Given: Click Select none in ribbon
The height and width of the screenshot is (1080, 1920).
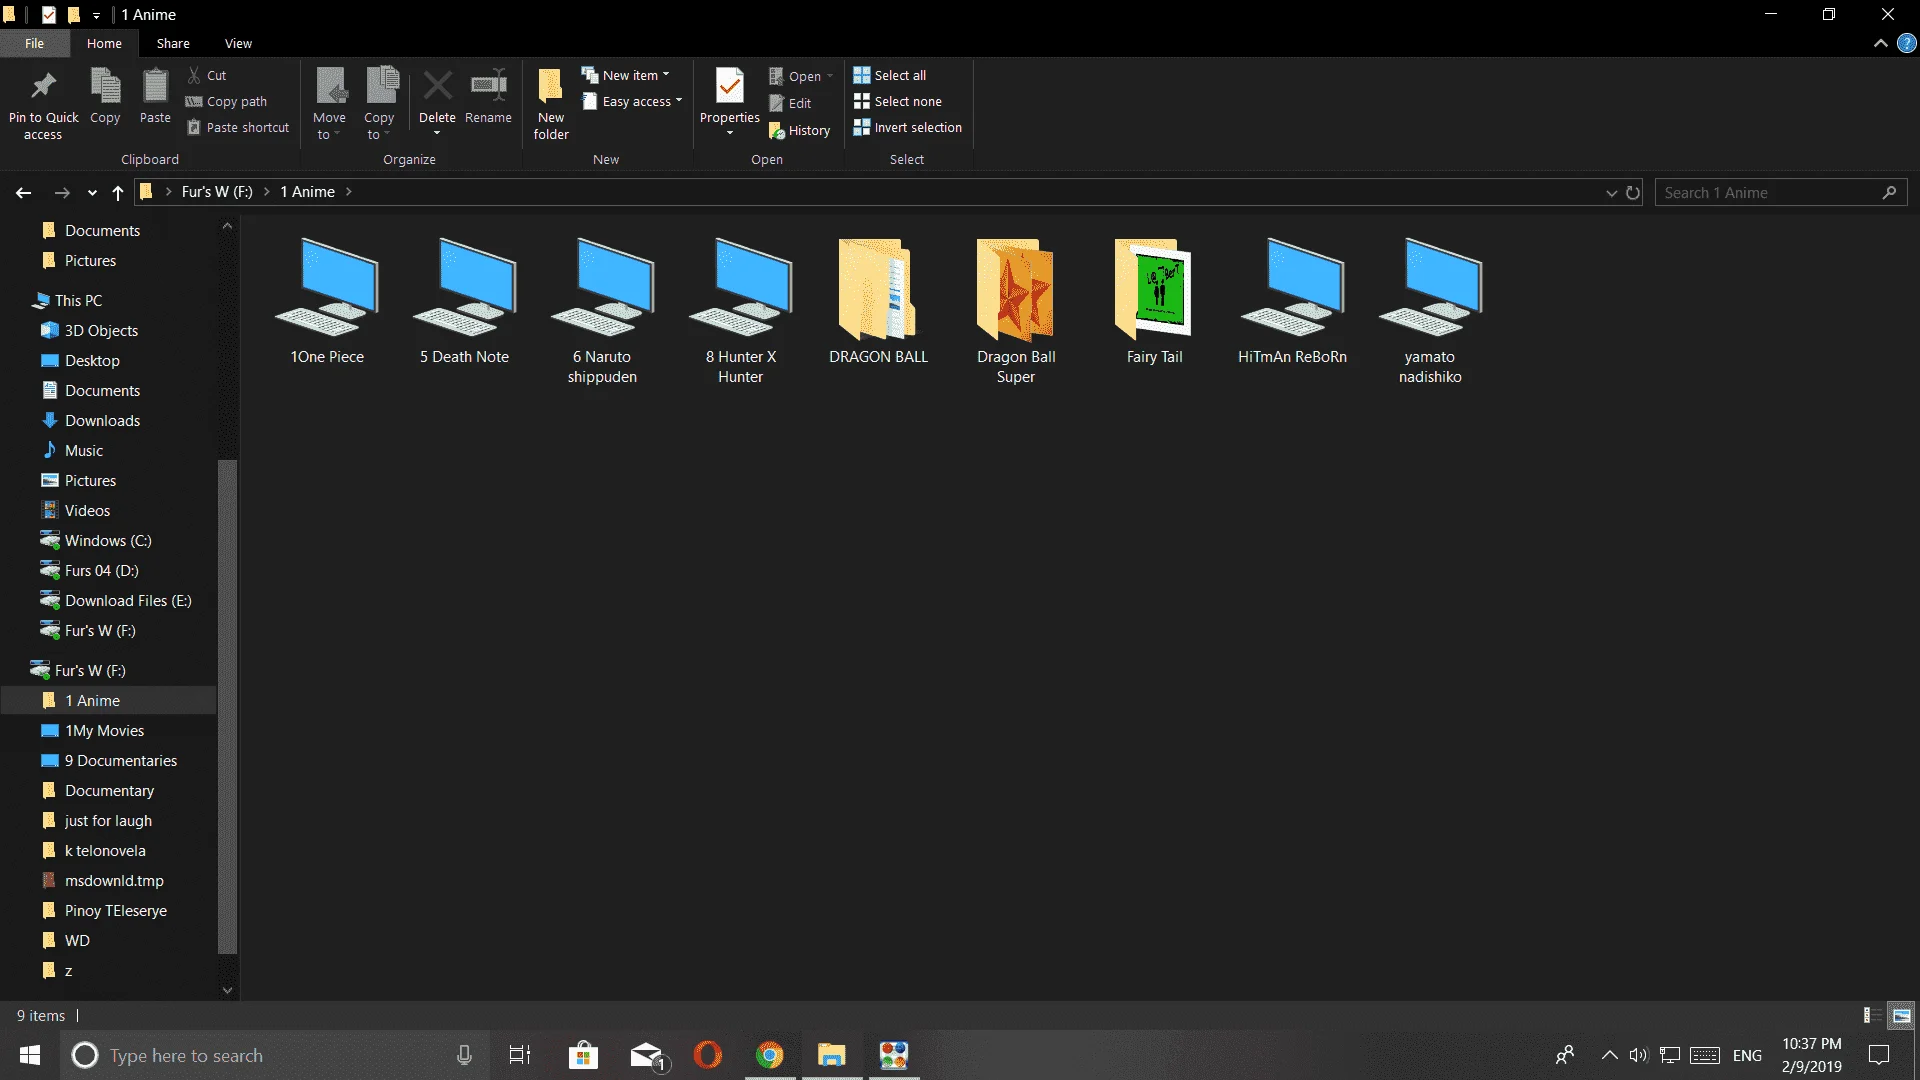Looking at the screenshot, I should point(897,101).
